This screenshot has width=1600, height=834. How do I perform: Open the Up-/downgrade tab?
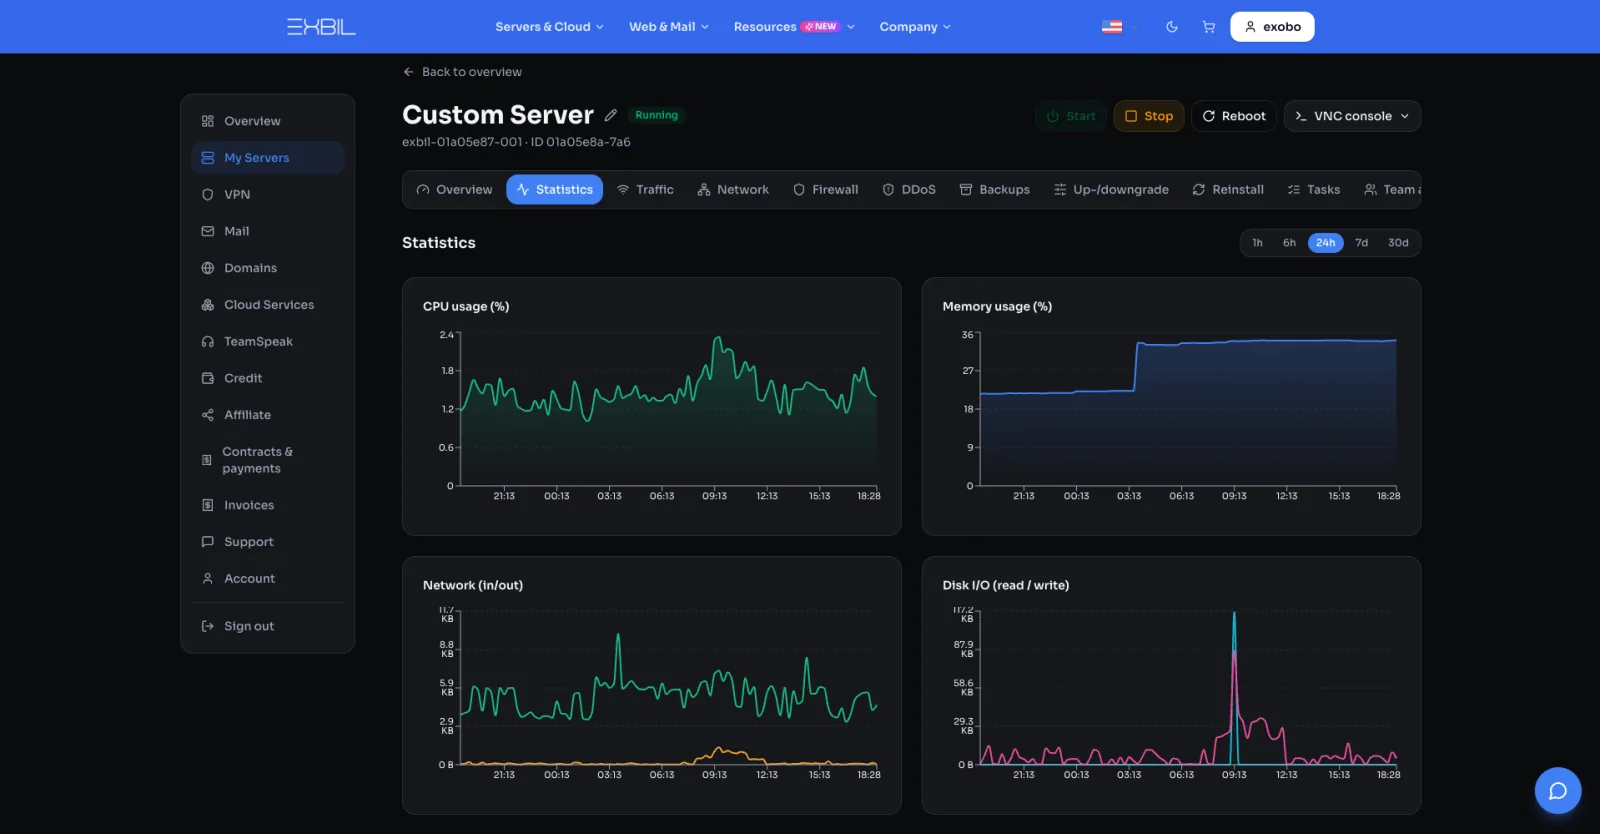click(x=1111, y=190)
